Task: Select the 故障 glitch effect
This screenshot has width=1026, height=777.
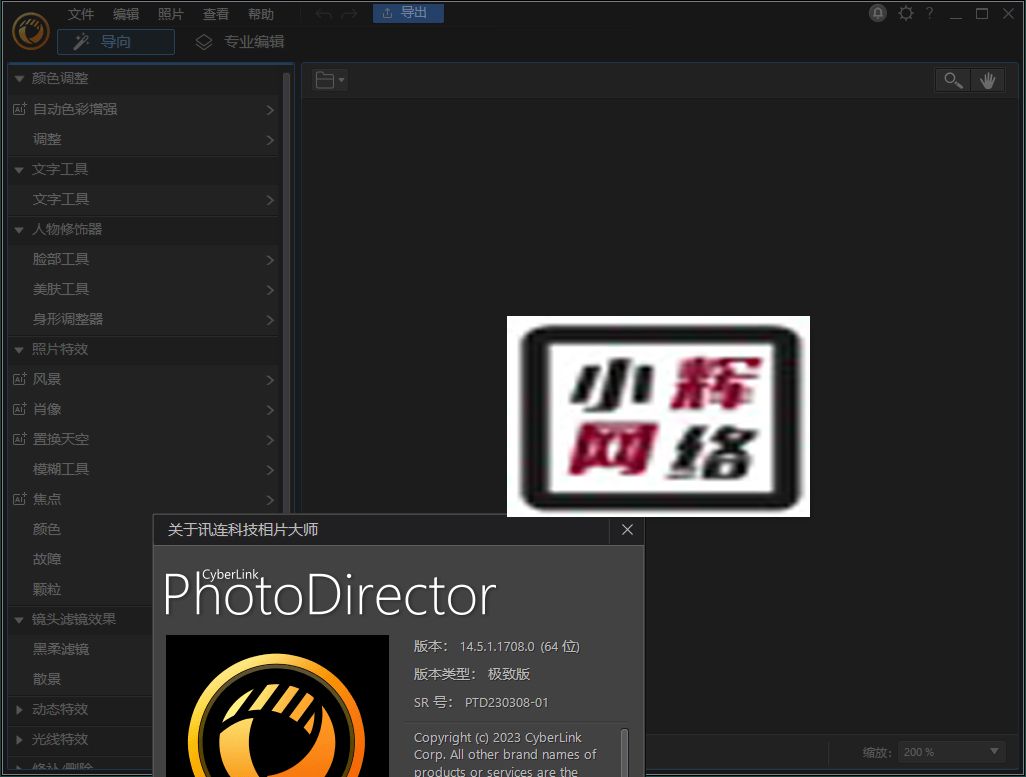Action: [47, 560]
